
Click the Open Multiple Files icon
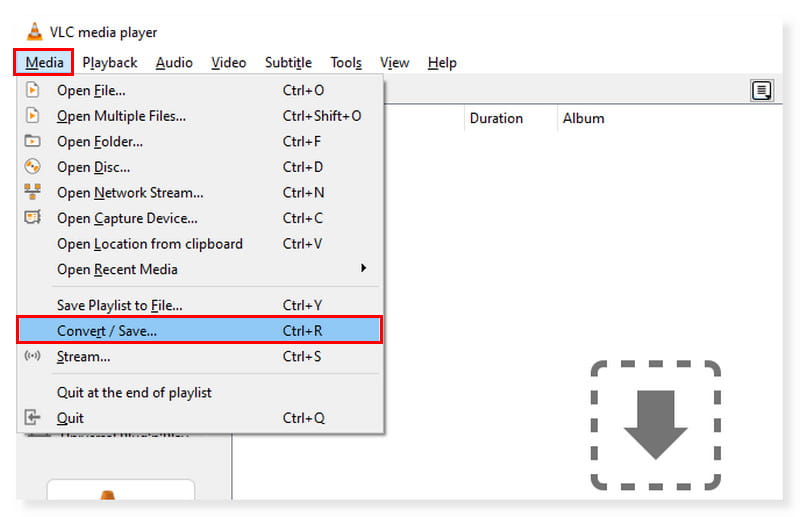tap(32, 115)
